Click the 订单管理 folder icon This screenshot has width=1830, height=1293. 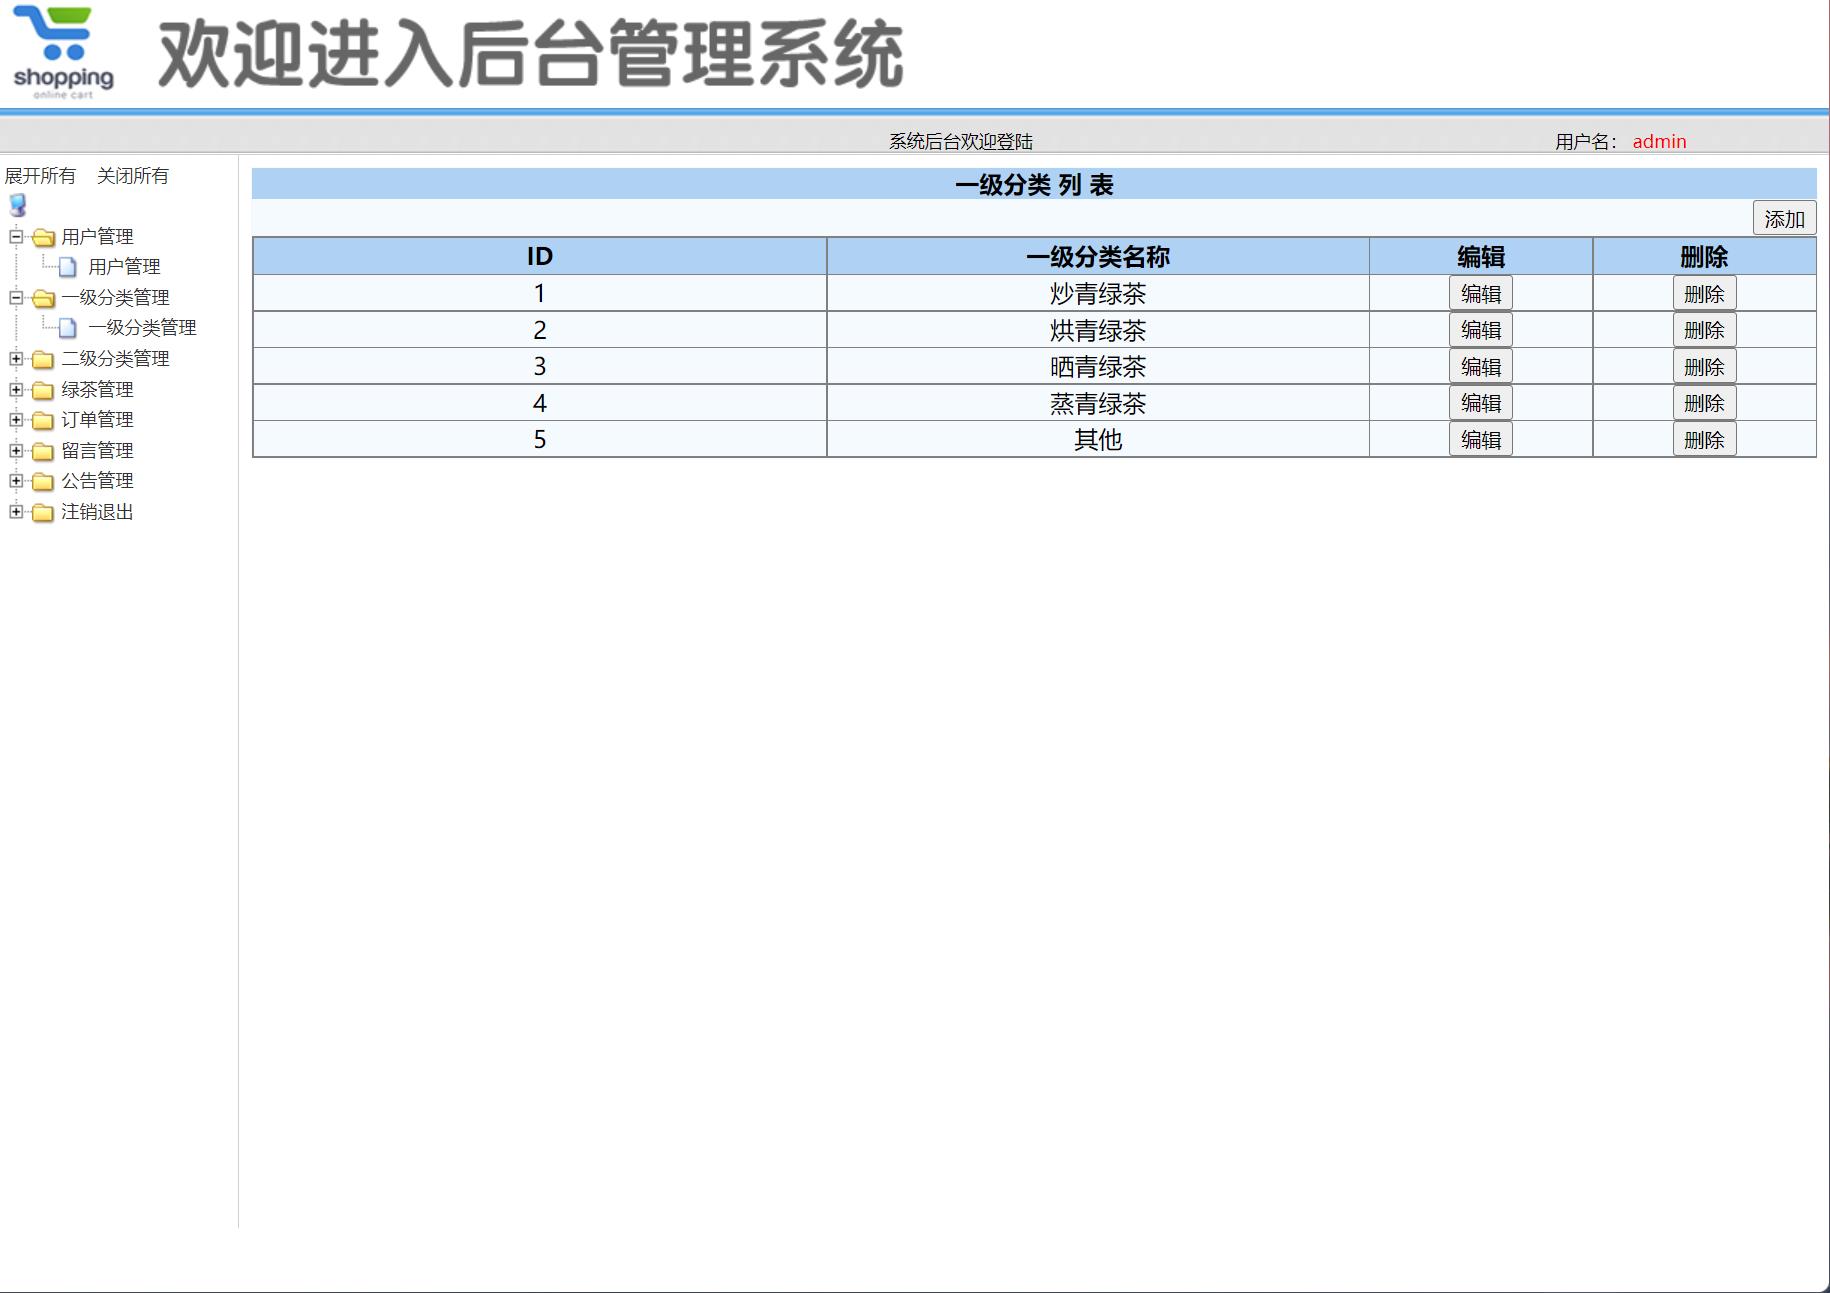coord(41,420)
